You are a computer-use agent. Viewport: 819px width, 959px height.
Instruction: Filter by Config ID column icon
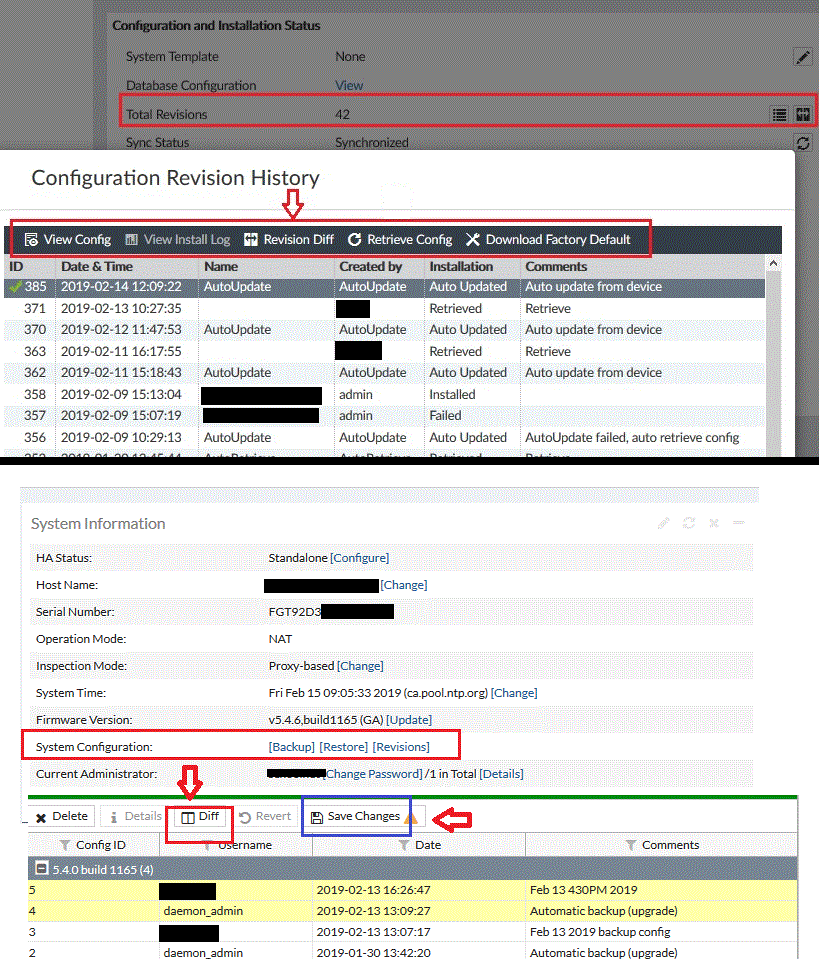tap(64, 845)
